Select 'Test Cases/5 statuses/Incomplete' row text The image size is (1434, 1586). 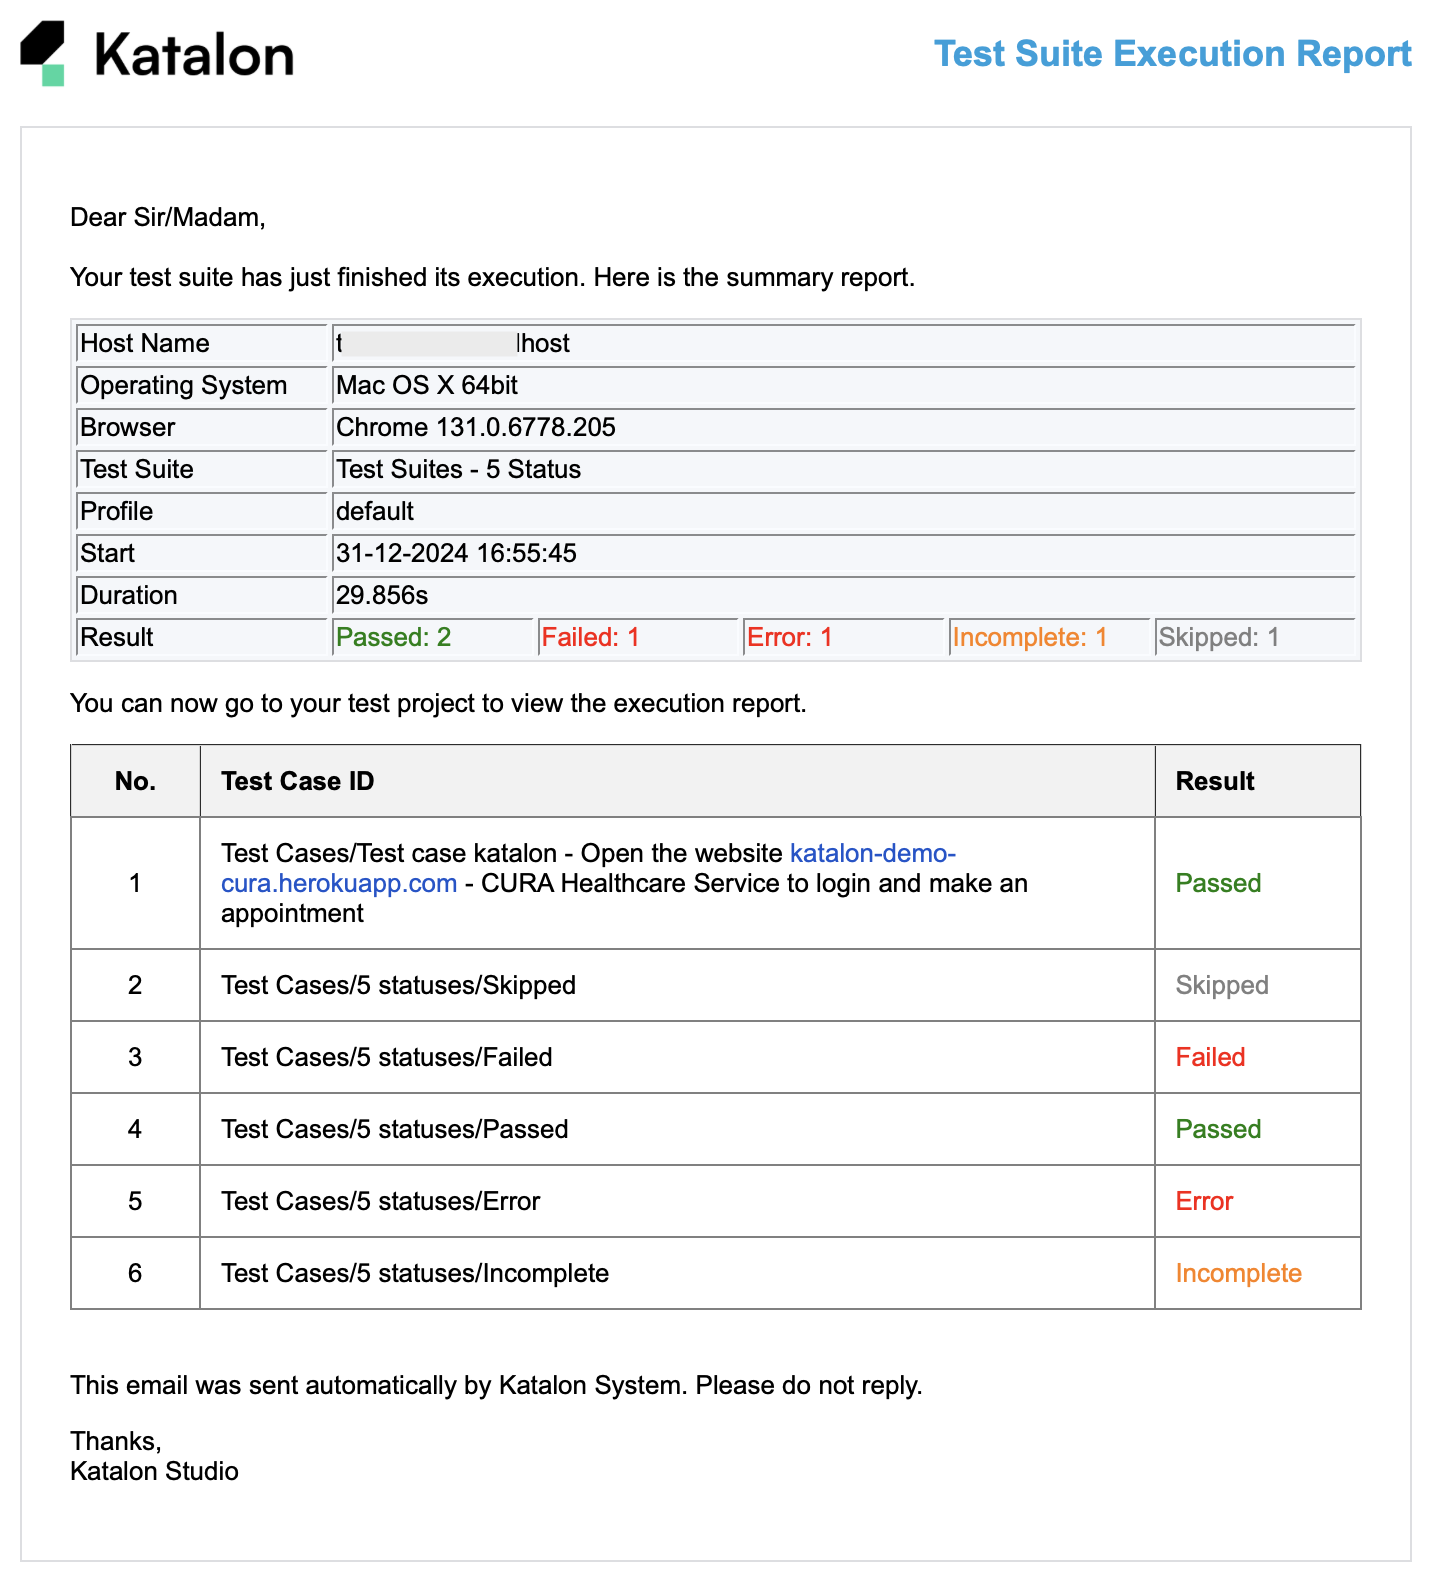tap(415, 1273)
